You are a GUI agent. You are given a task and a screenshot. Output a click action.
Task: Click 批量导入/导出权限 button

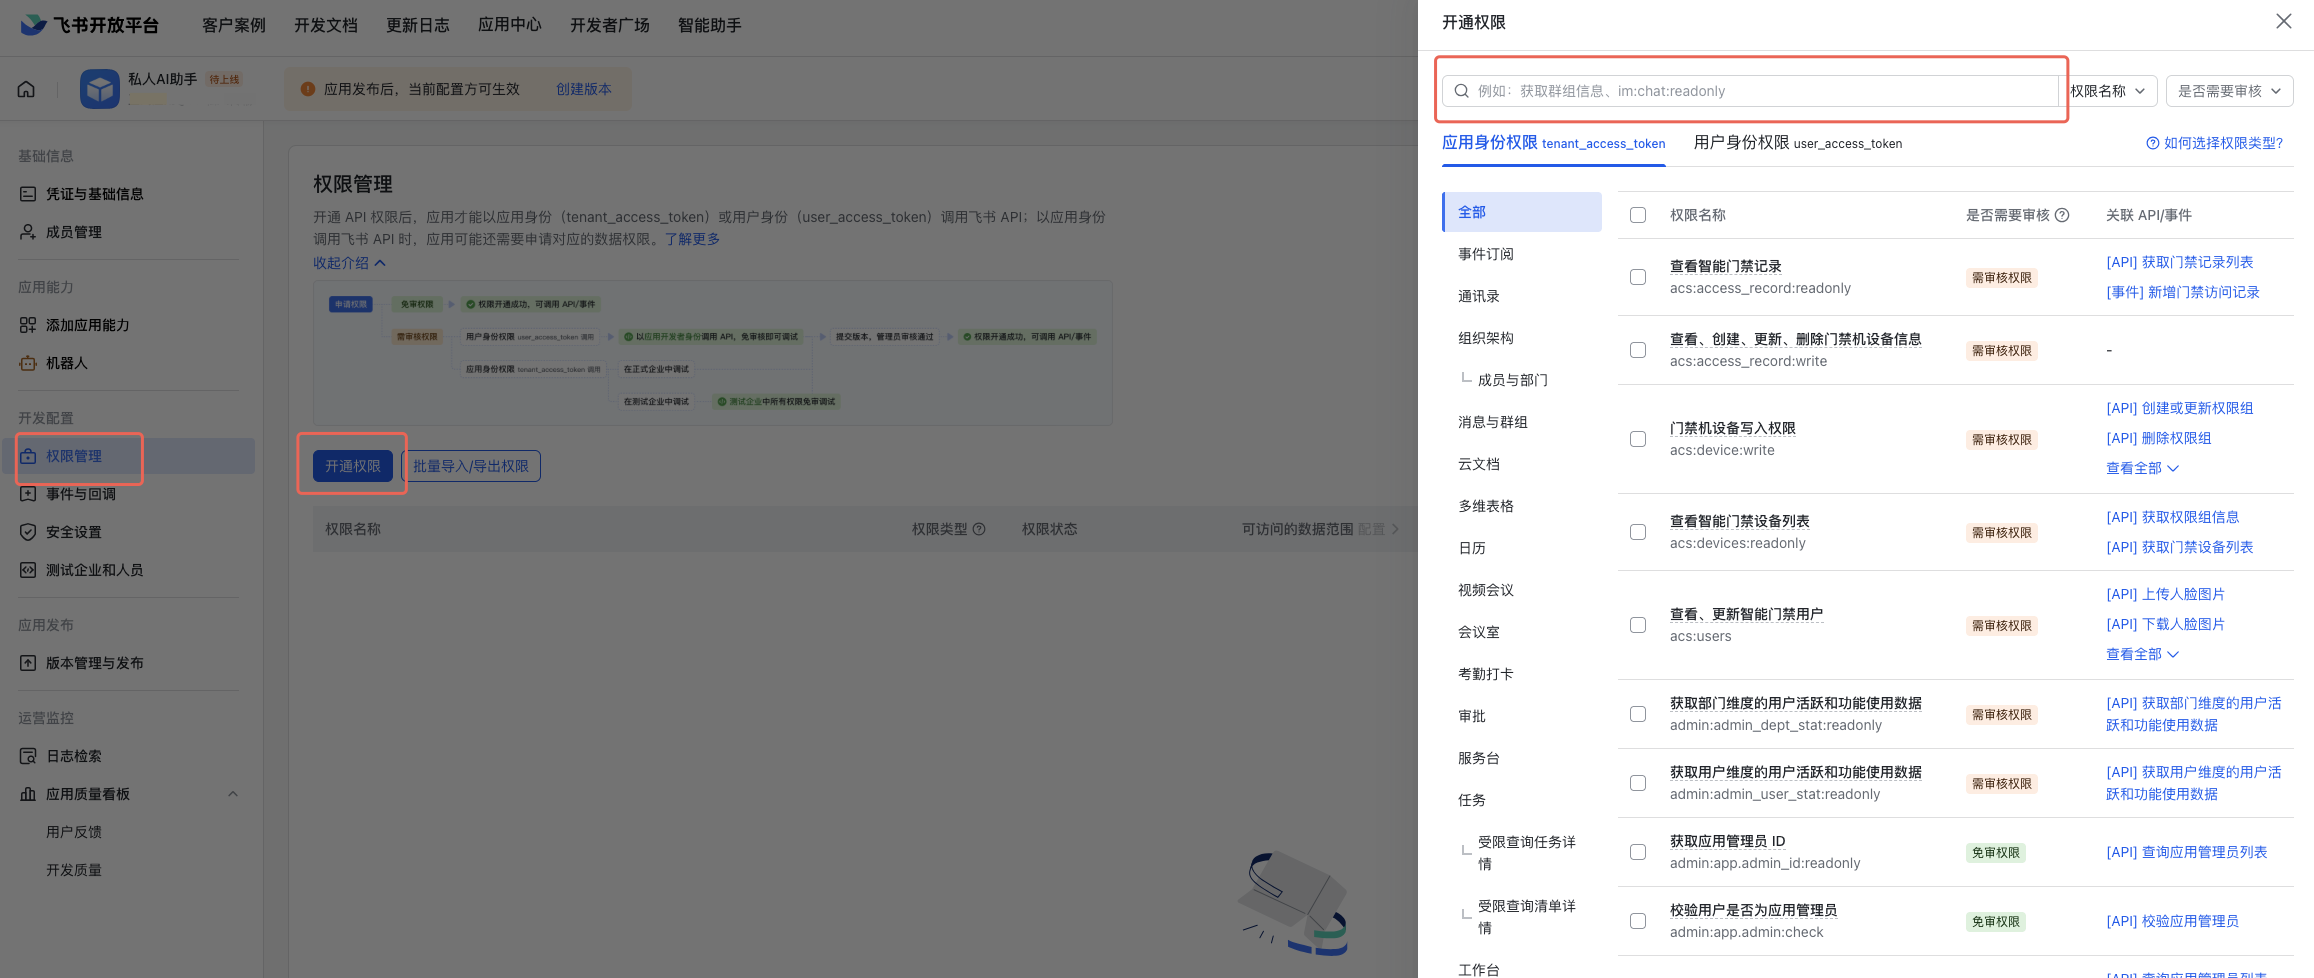471,466
